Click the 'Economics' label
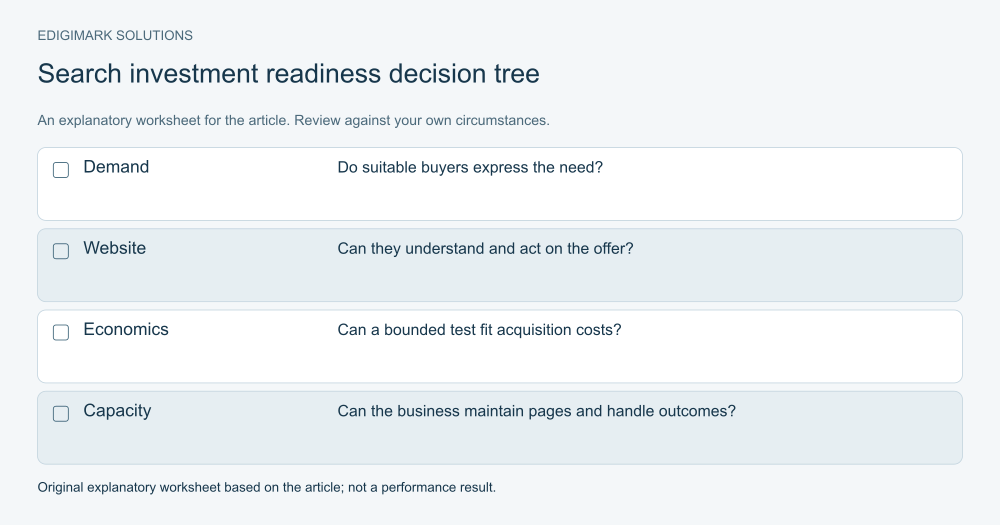1000x525 pixels. coord(126,330)
